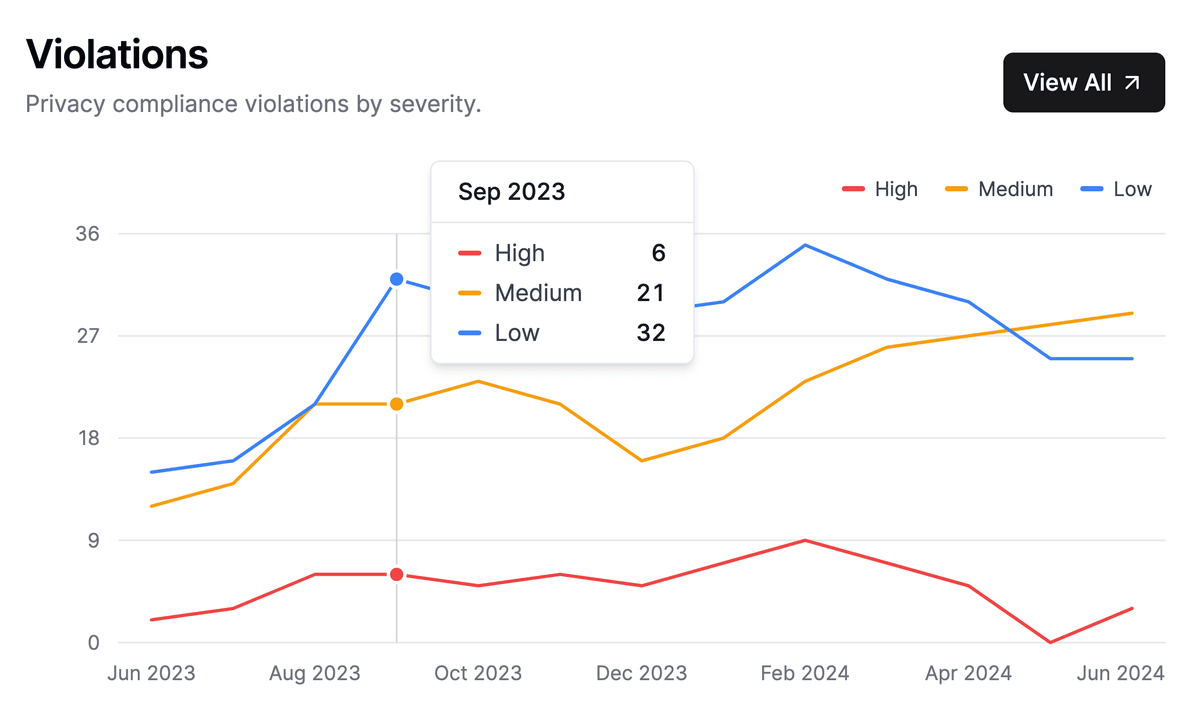Viewport: 1200px width, 719px height.
Task: Click the arrow icon in View All
Action: 1132,83
